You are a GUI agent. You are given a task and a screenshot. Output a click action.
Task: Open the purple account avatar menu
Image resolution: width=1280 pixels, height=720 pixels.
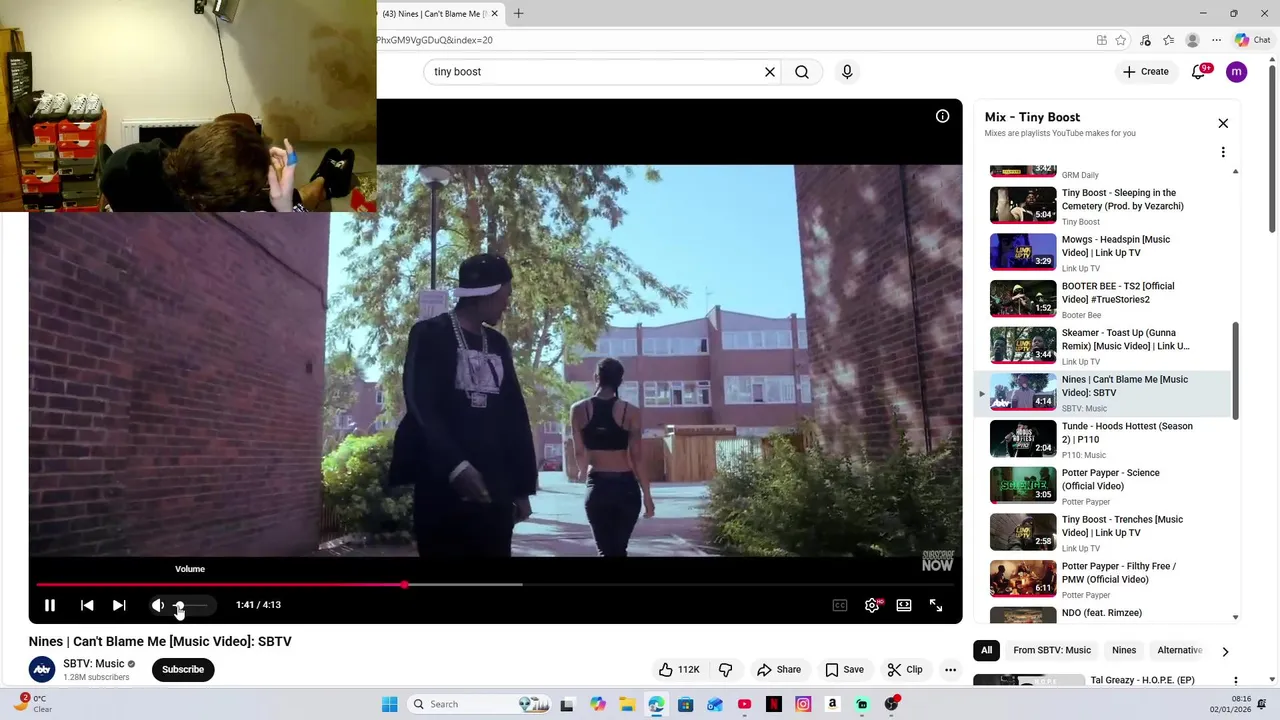tap(1237, 72)
